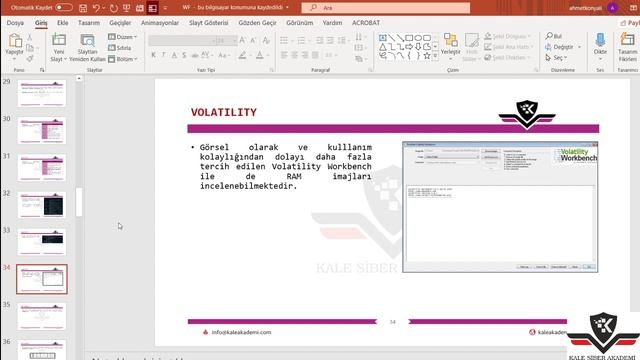
Task: Click the slide panel scrollbar thumb
Action: [79, 202]
